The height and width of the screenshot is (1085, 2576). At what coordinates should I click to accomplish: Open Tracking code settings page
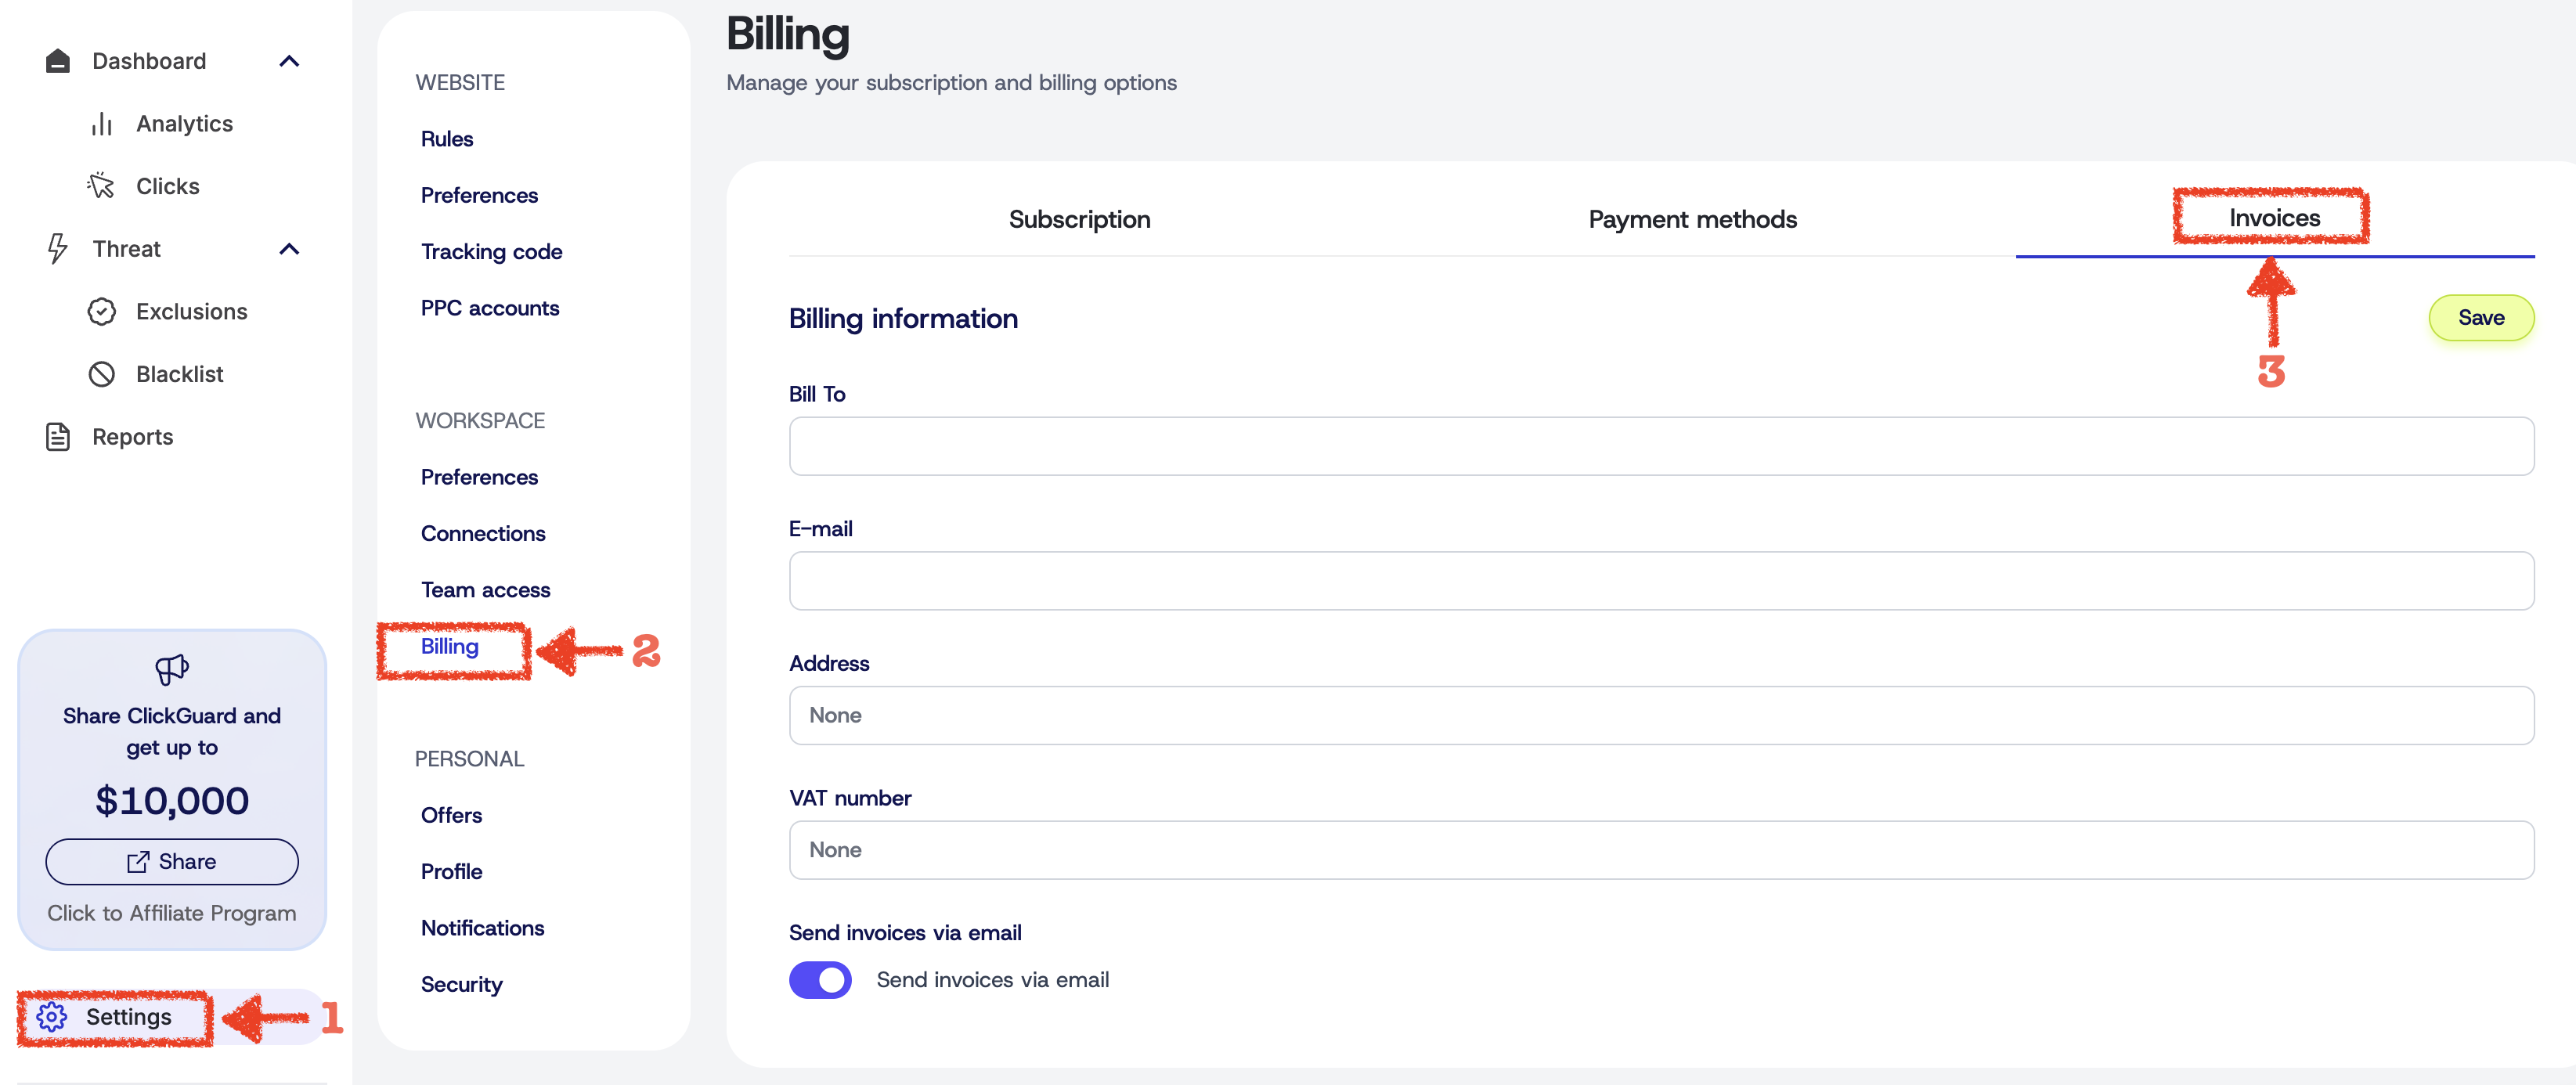coord(491,252)
